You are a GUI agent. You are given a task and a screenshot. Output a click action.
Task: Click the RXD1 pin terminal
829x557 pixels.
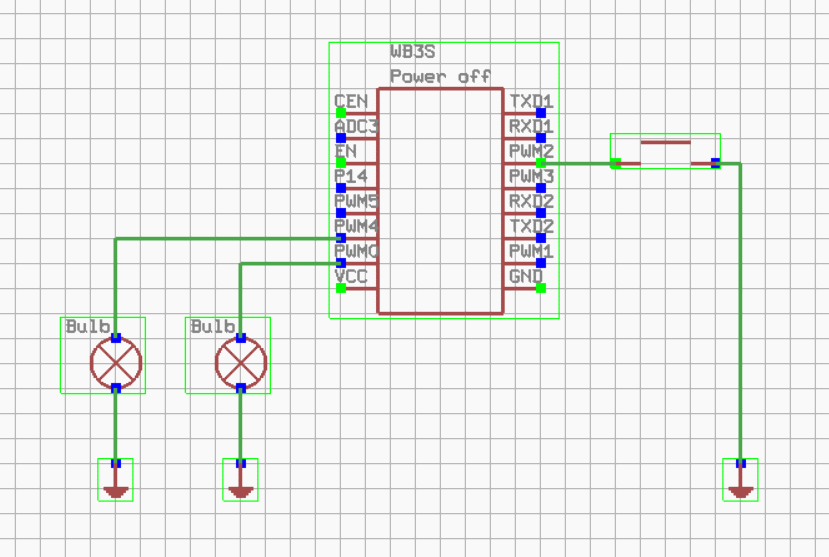coord(541,138)
